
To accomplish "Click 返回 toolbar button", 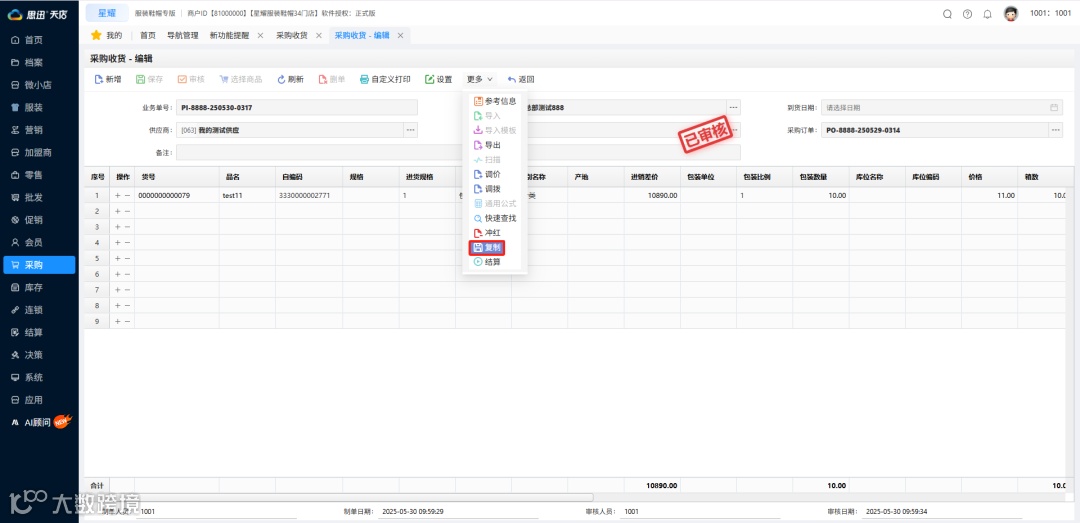I will click(521, 79).
